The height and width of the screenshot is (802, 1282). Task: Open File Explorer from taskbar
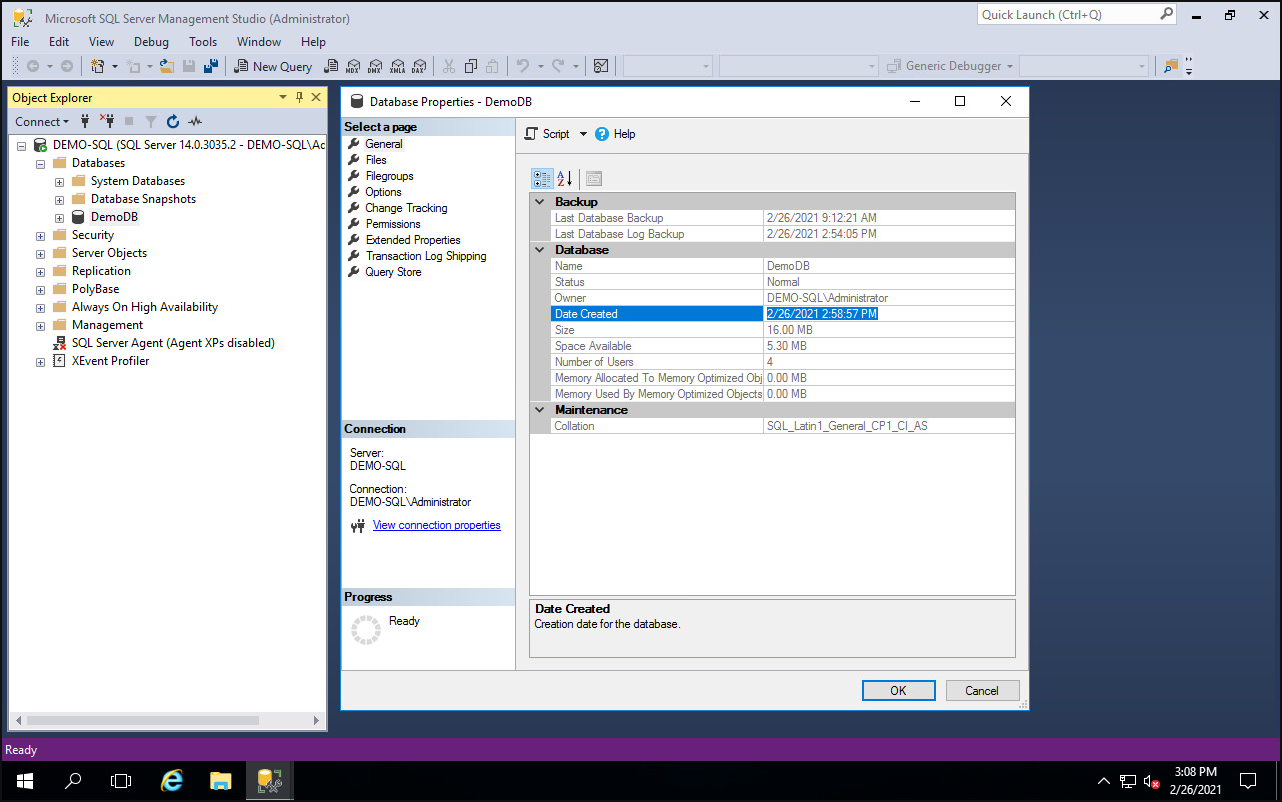[220, 780]
